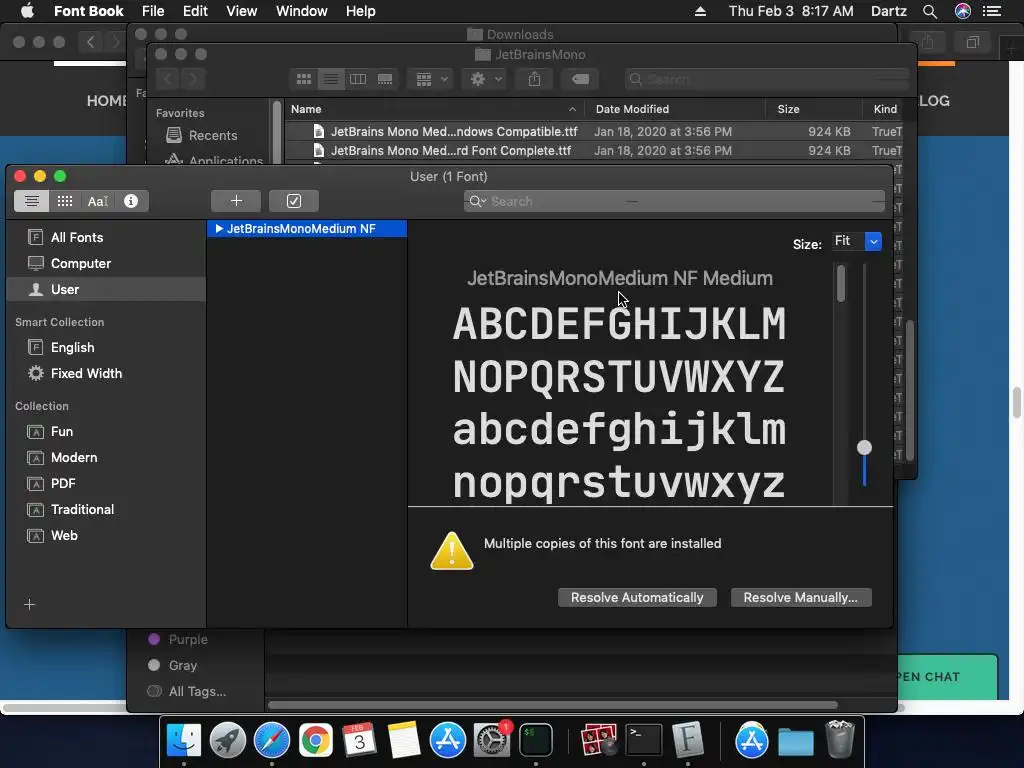Click the preview pane vertical scrollbar
The image size is (1024, 768).
[x=840, y=283]
